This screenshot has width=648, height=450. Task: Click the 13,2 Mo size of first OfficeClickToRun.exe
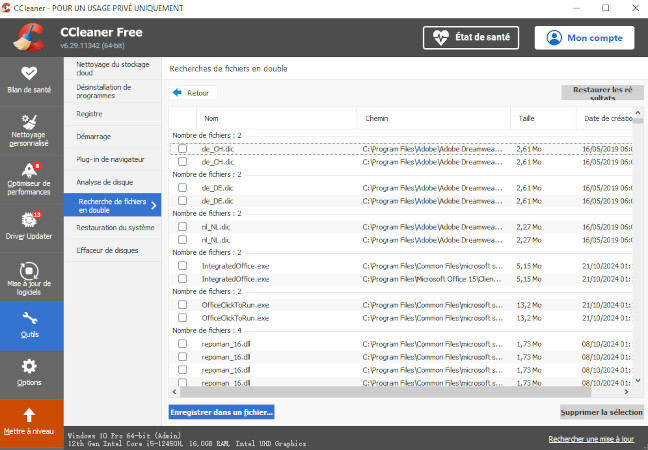529,305
